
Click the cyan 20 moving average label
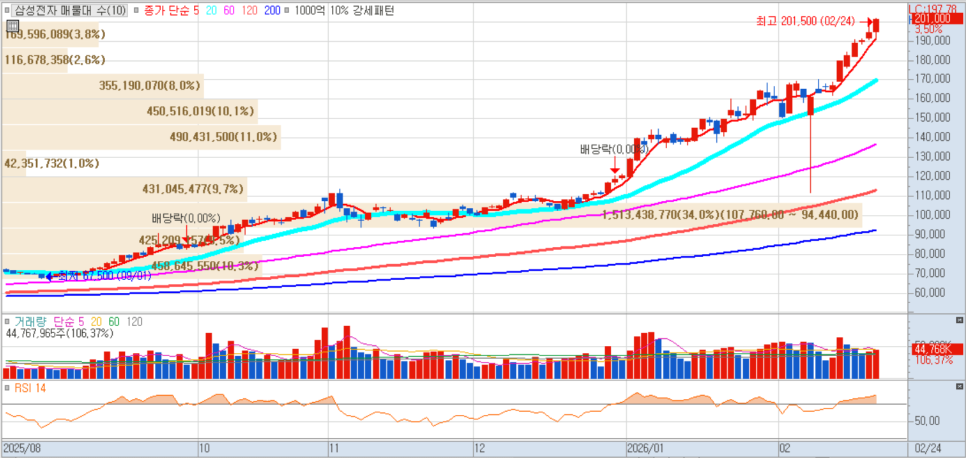209,10
